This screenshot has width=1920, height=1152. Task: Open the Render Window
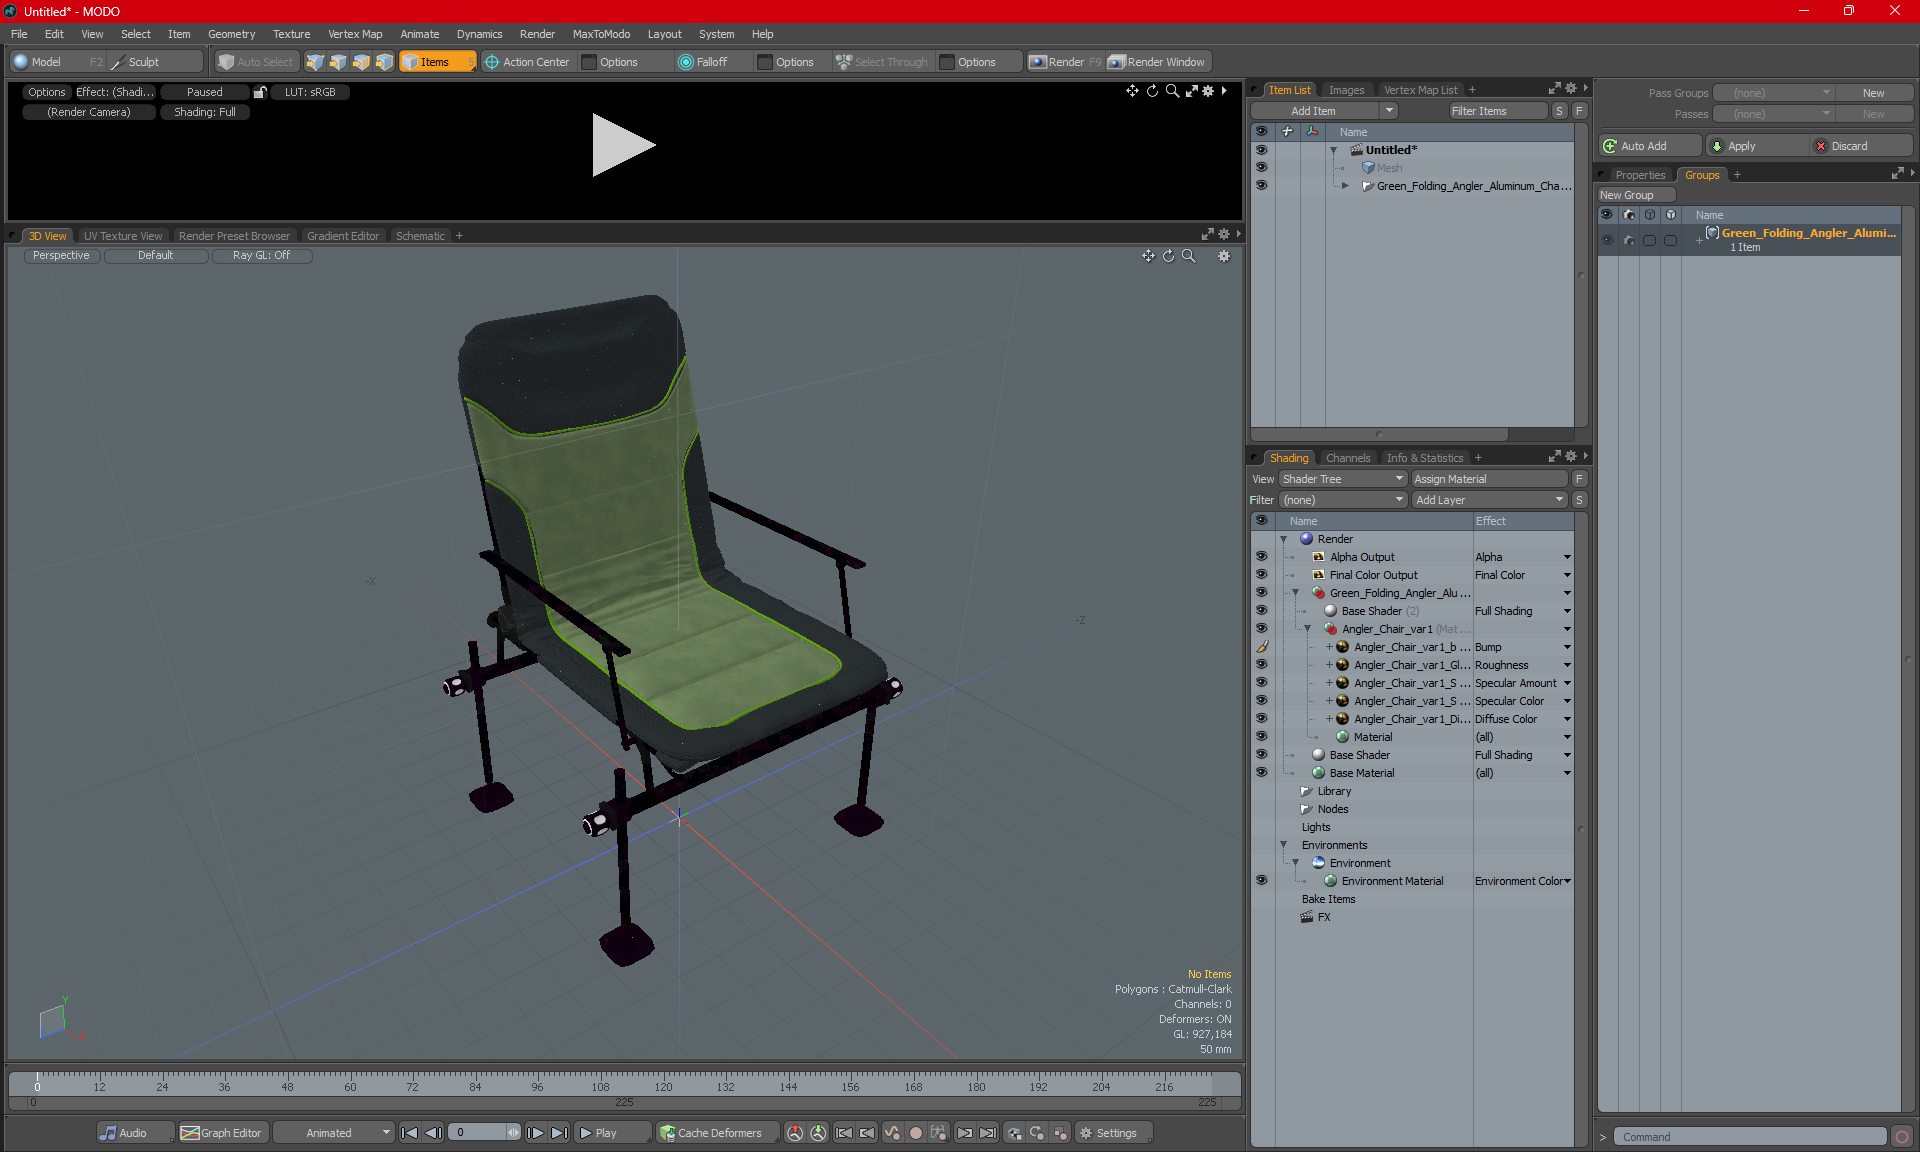pos(1158,62)
